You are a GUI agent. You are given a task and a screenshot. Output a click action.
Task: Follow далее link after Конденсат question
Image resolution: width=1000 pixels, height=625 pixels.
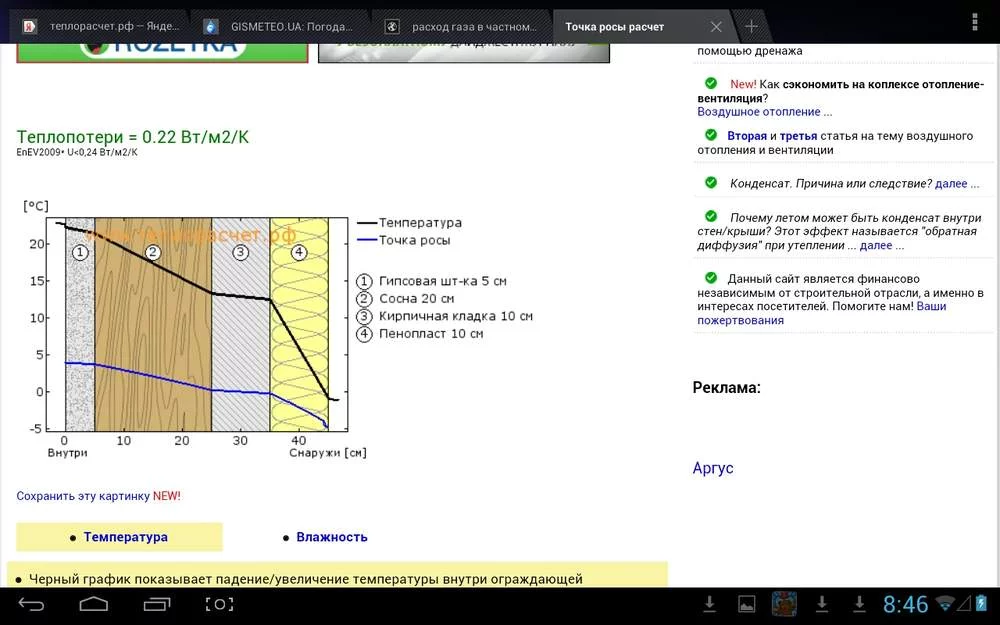click(x=957, y=184)
